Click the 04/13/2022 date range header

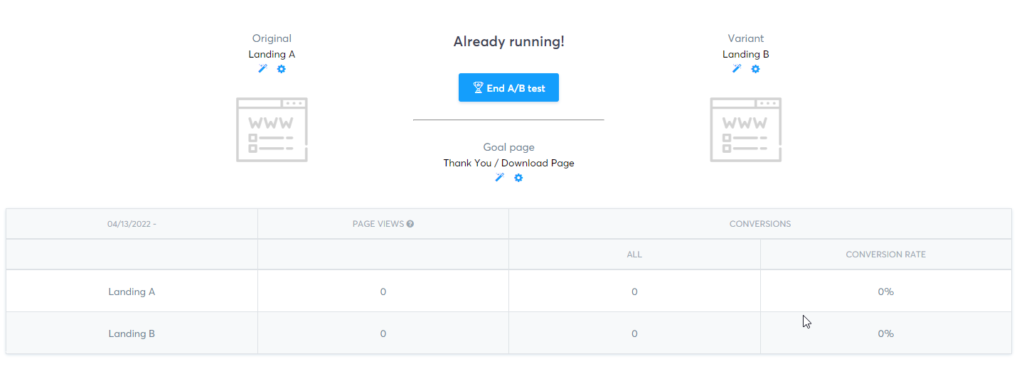pos(132,224)
